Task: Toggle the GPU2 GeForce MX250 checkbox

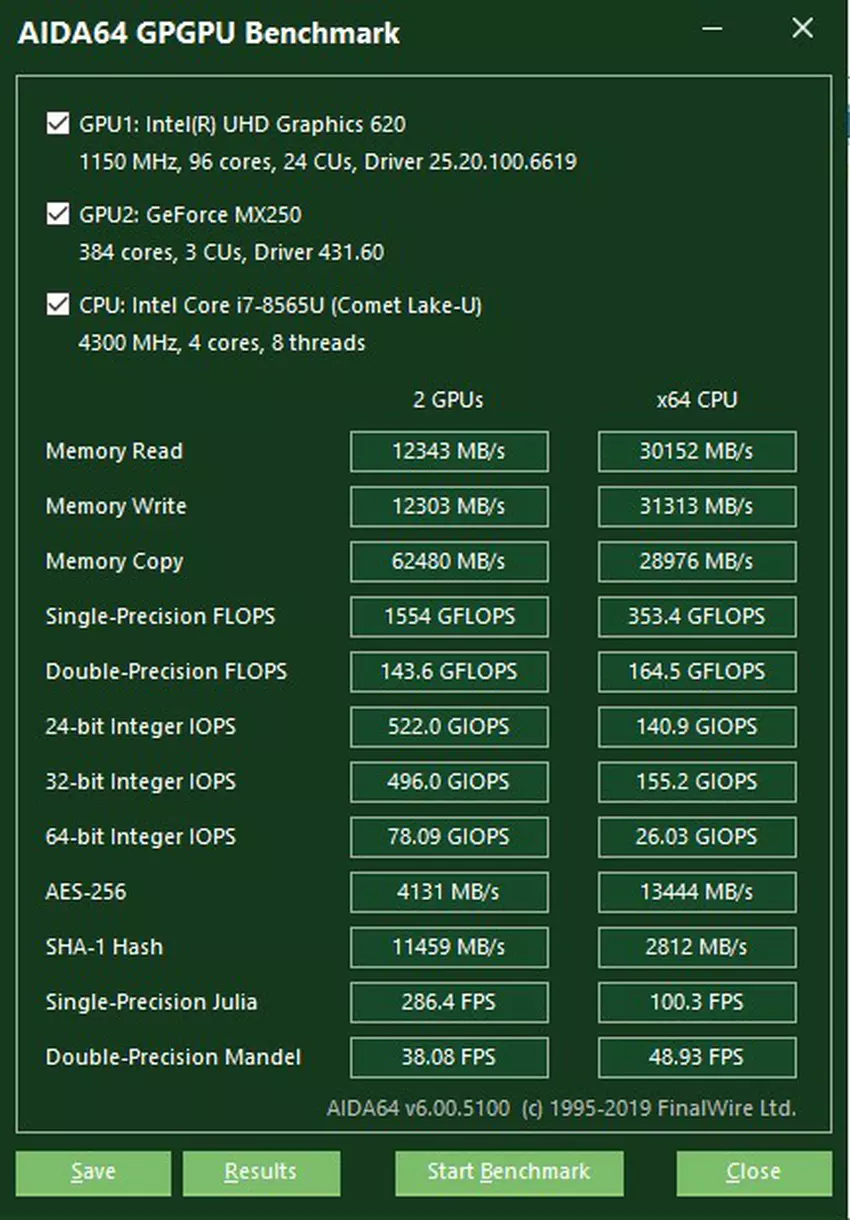Action: [x=57, y=215]
